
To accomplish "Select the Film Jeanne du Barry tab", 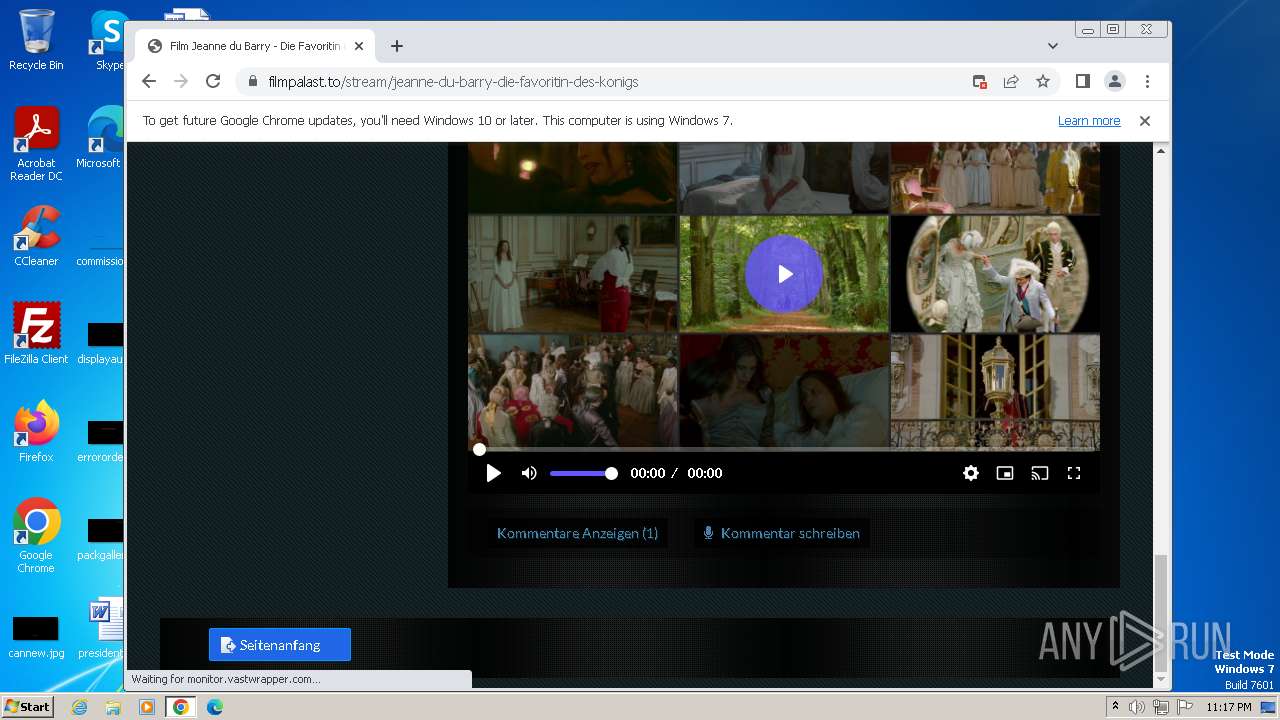I will (x=255, y=46).
